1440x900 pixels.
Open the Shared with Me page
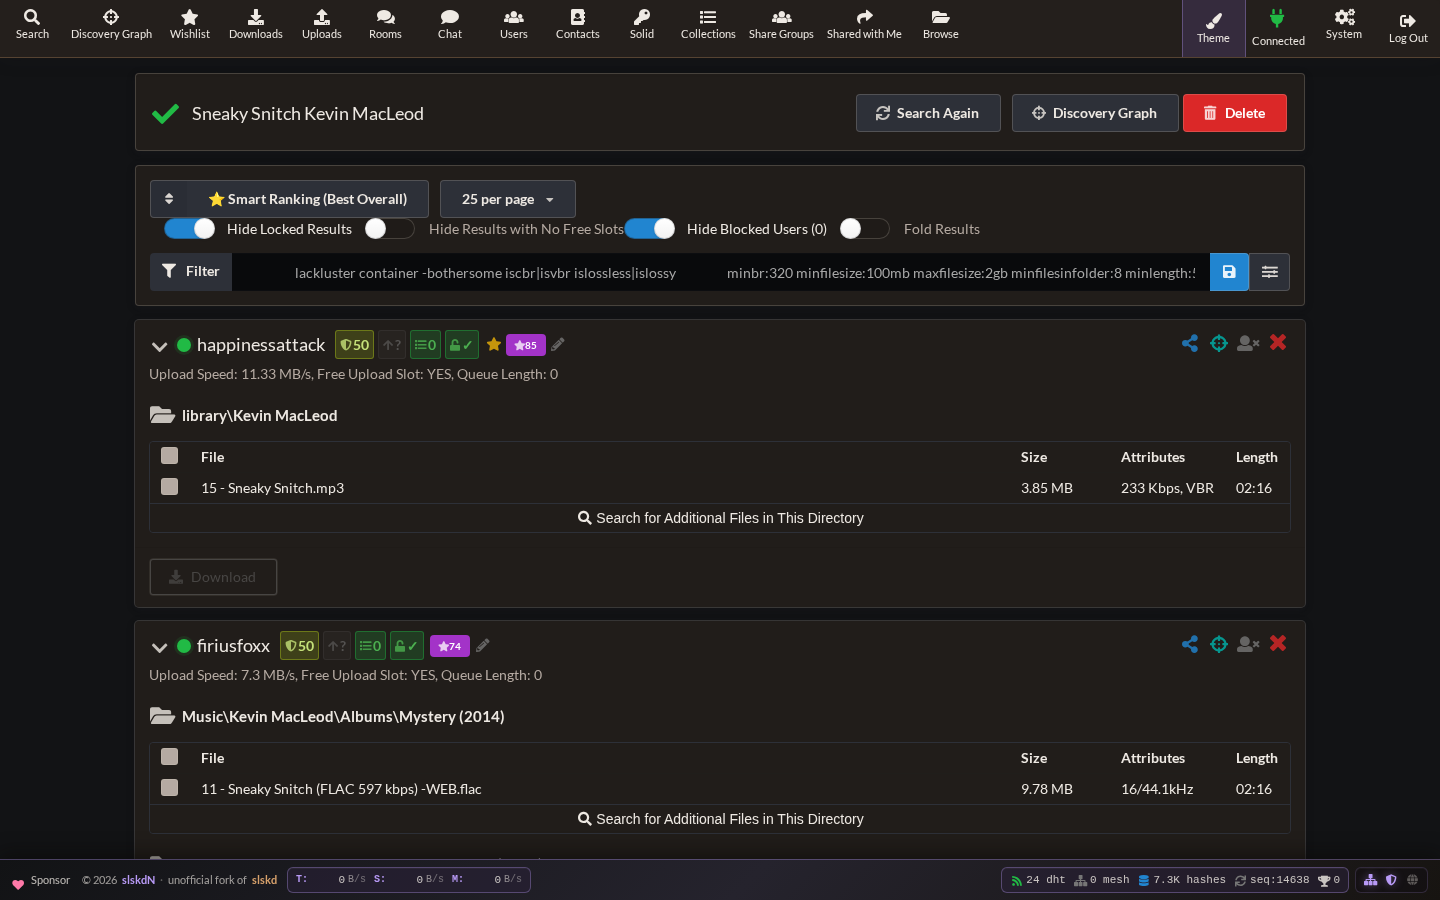864,24
